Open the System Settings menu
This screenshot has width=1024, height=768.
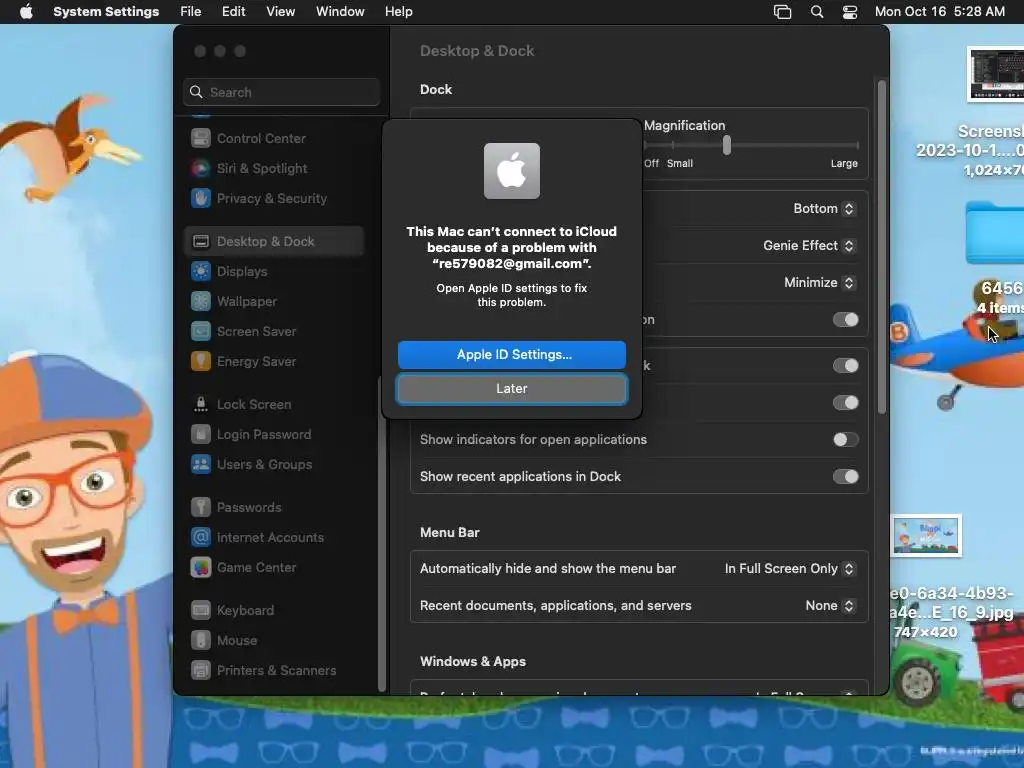[x=106, y=12]
